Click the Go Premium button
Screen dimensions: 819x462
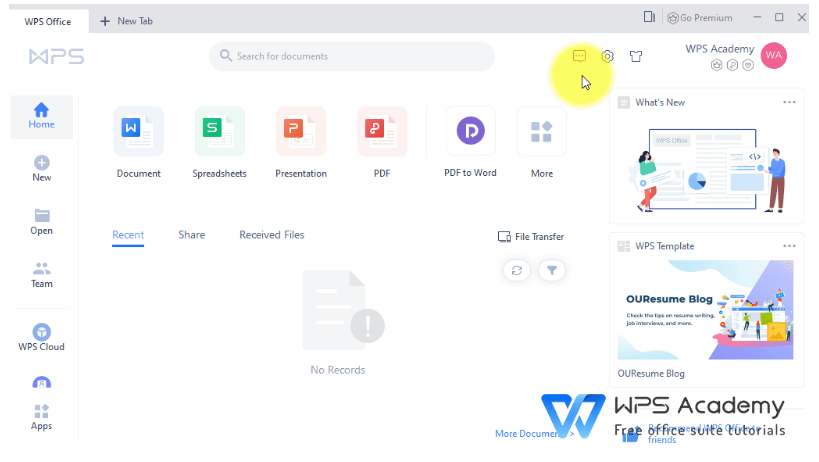[x=700, y=18]
